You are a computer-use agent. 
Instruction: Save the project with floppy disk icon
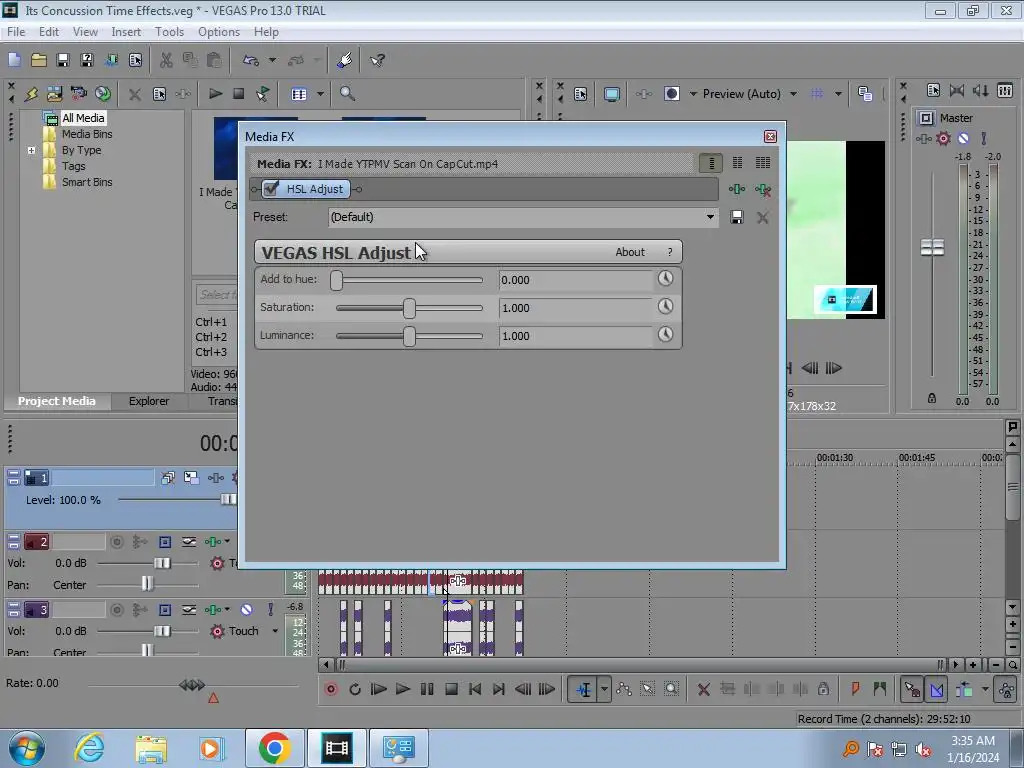(63, 60)
